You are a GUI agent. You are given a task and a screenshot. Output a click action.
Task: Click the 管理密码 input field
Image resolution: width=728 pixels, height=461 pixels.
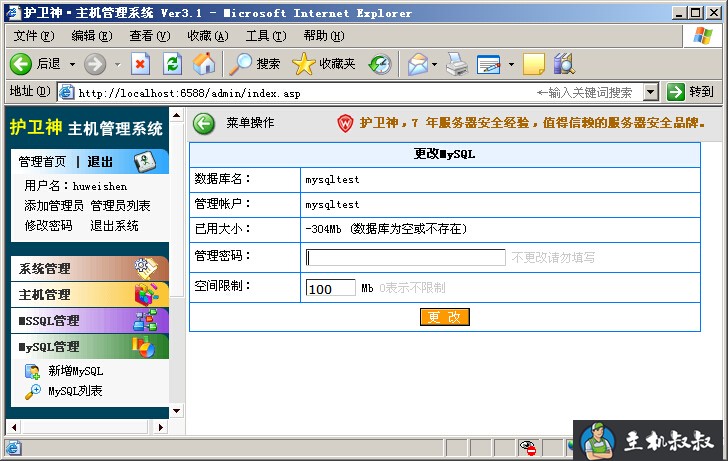coord(406,257)
